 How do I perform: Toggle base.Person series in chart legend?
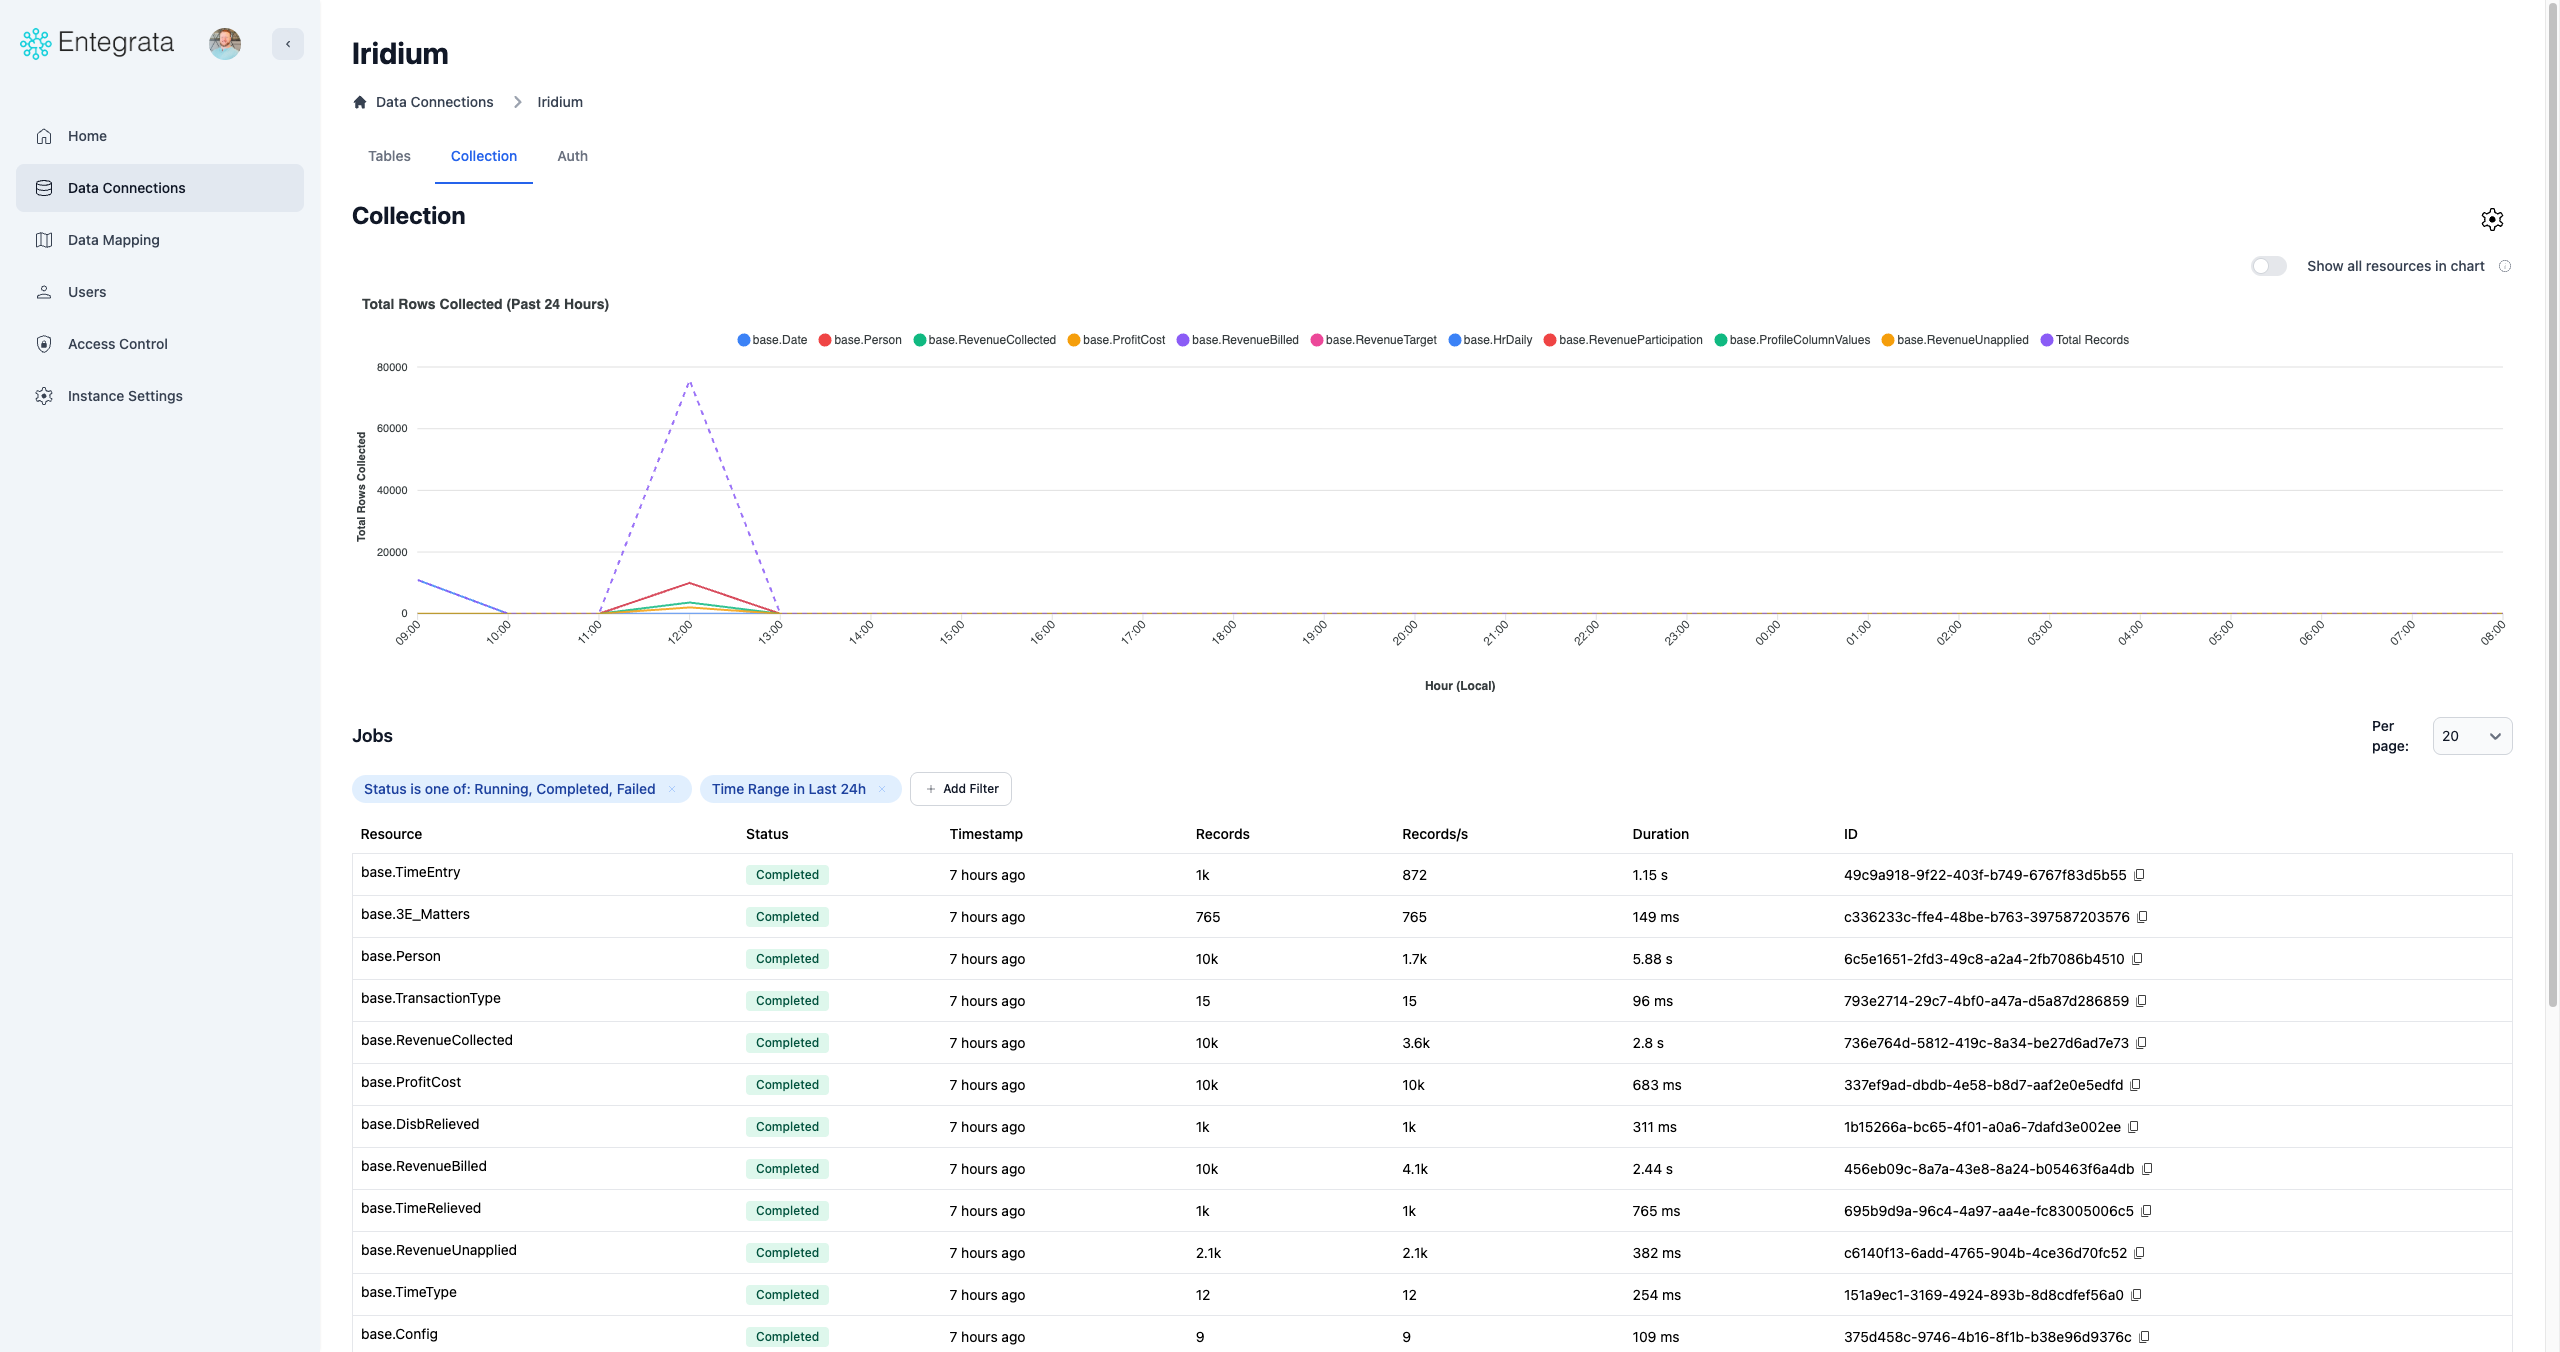click(x=860, y=340)
